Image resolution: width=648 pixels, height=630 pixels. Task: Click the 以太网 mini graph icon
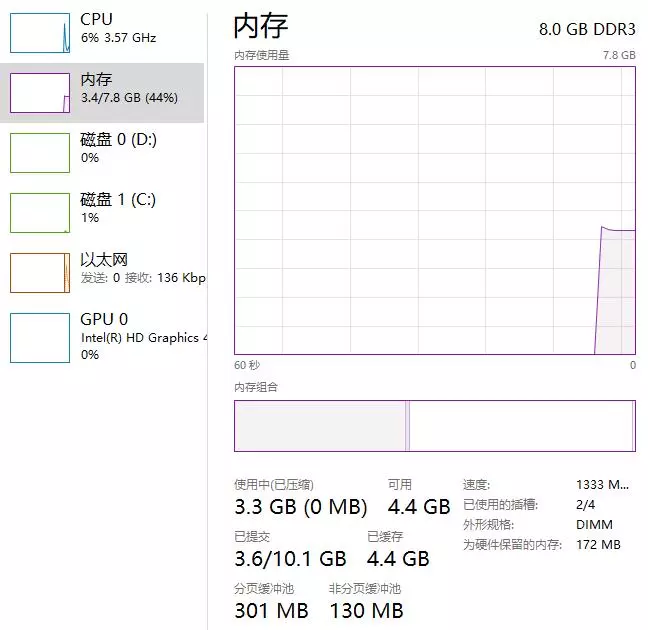click(40, 272)
